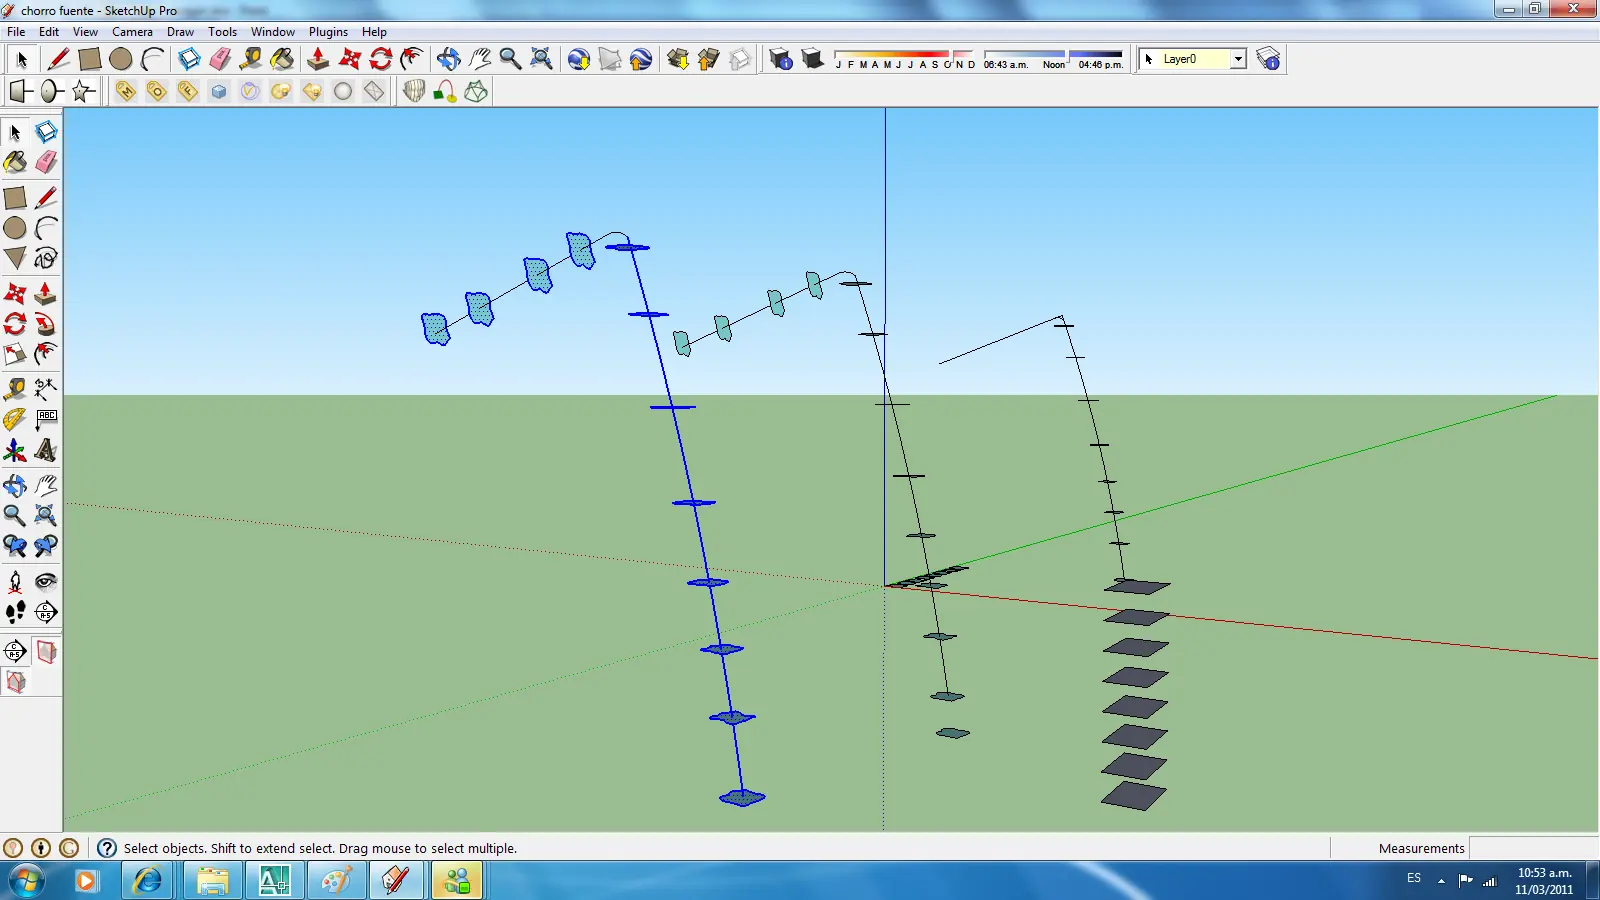
Task: Open Windows Start button
Action: [27, 881]
